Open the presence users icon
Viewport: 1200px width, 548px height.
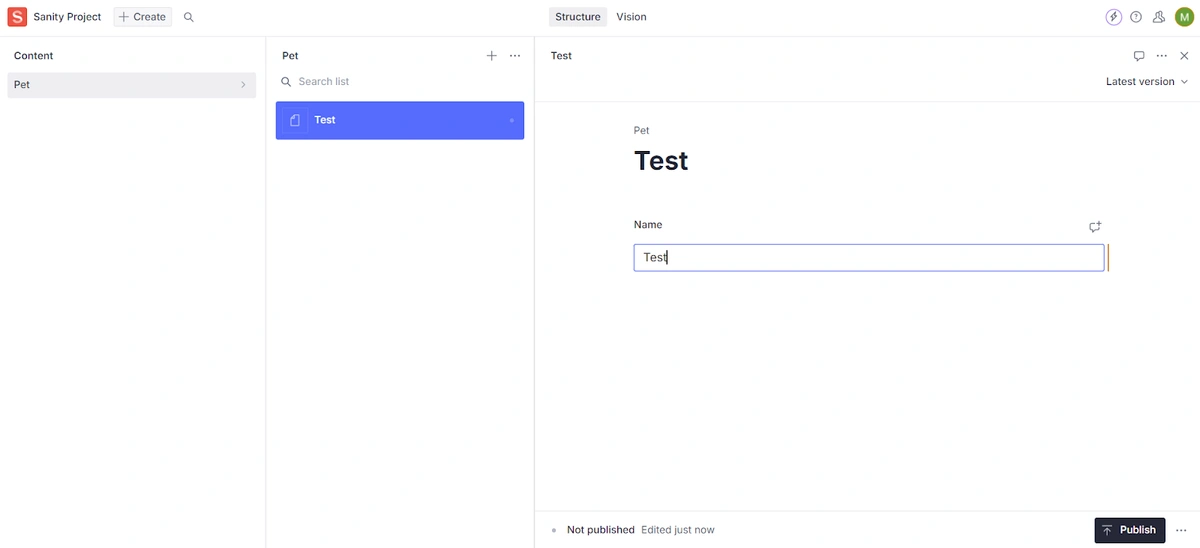[x=1159, y=17]
